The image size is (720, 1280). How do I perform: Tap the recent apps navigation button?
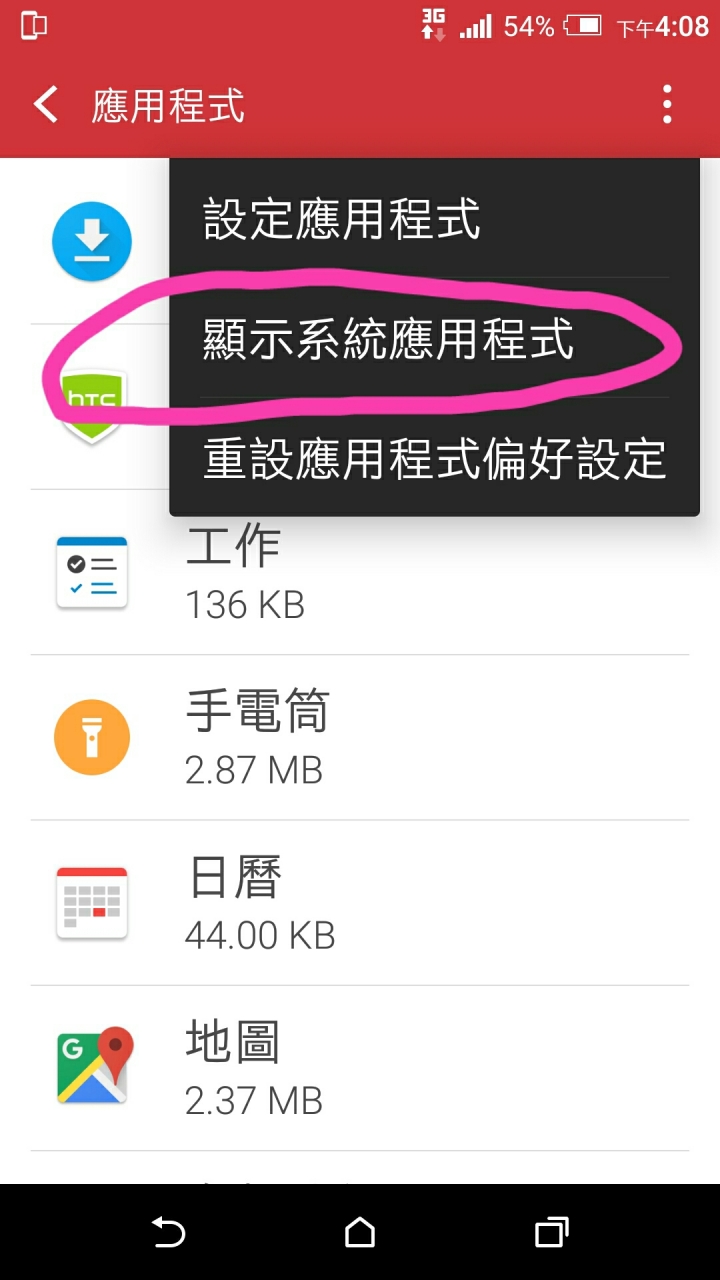click(x=552, y=1232)
